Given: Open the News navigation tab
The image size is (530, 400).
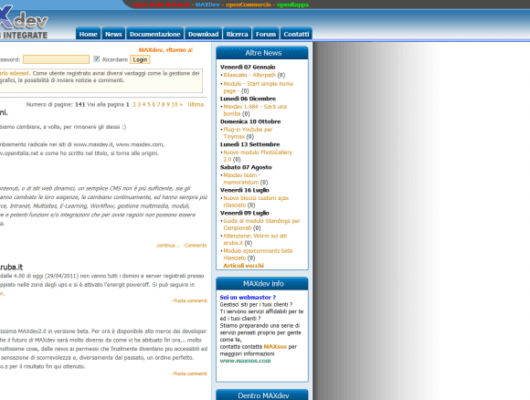Looking at the screenshot, I should coord(113,34).
